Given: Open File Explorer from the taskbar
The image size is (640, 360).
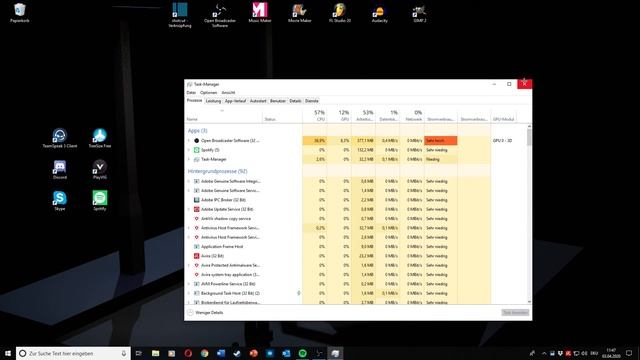Looking at the screenshot, I should (156, 353).
